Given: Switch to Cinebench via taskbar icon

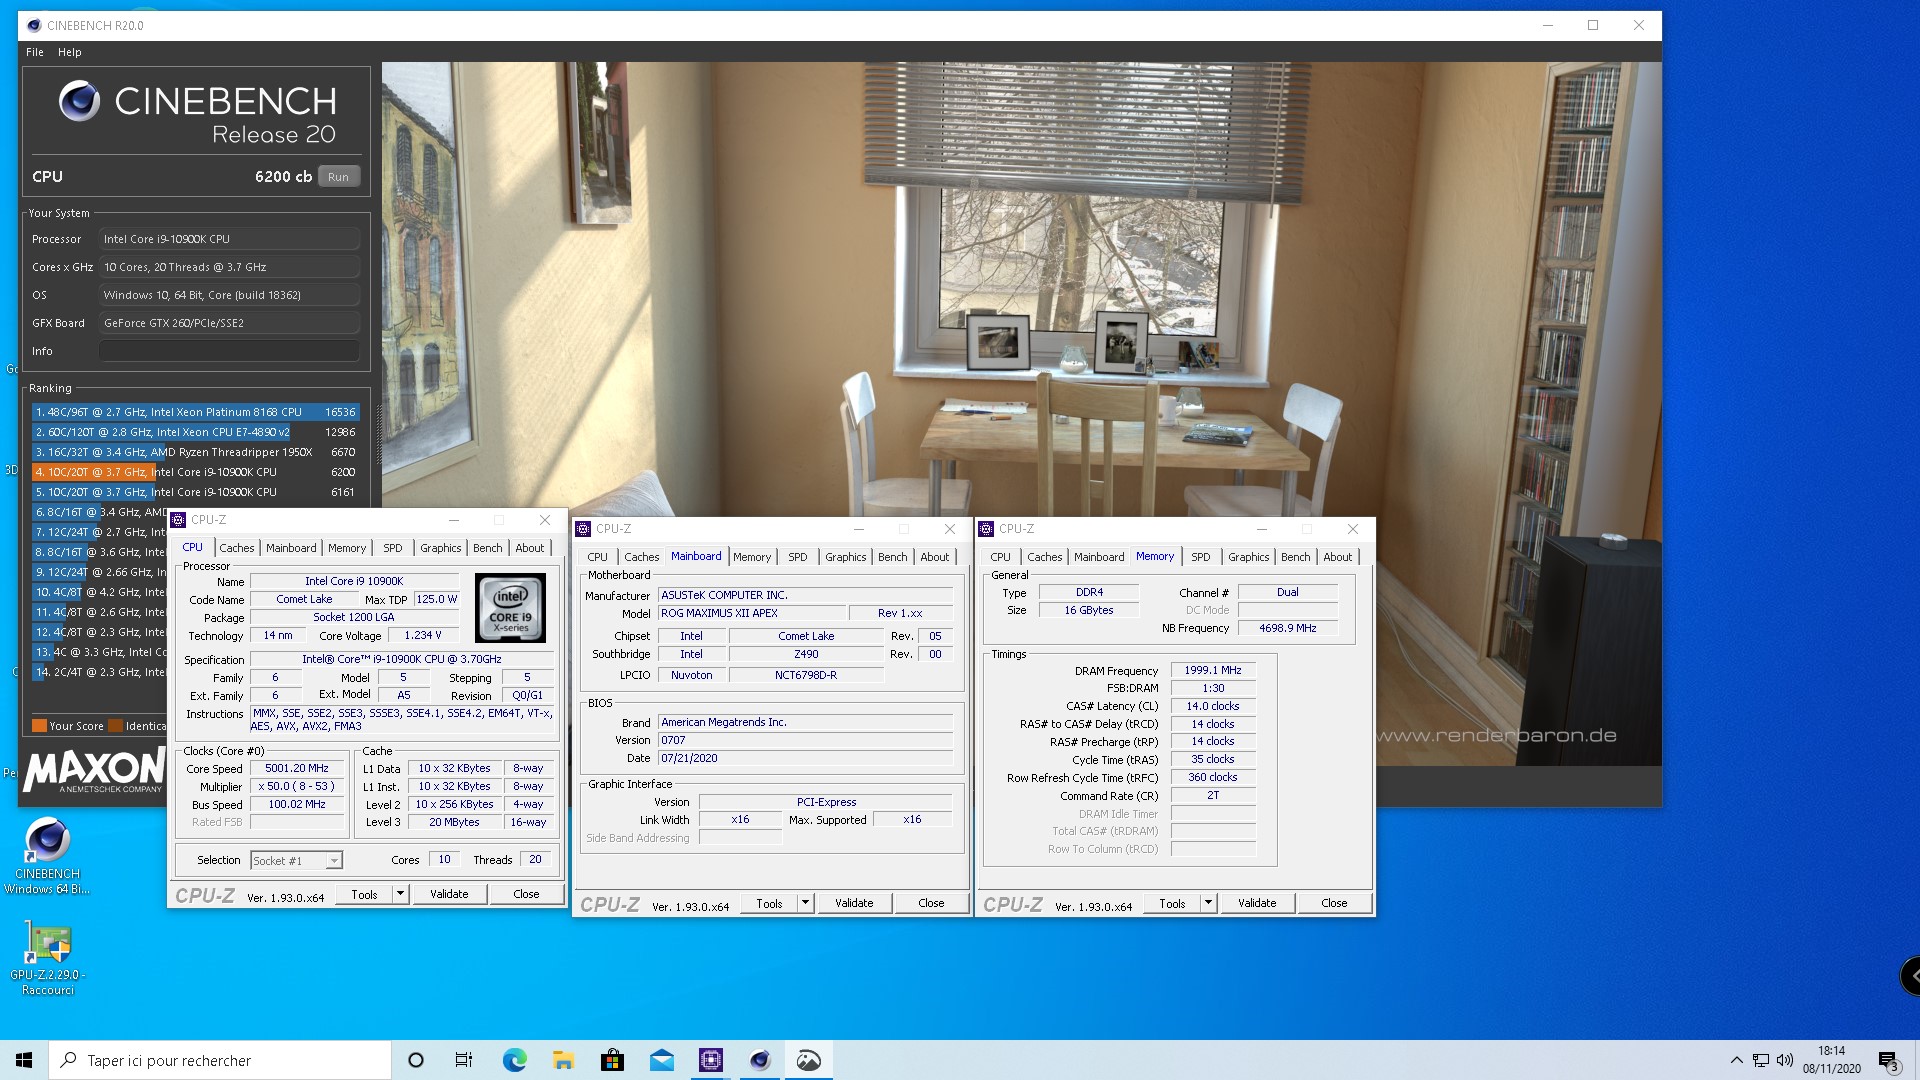Looking at the screenshot, I should pyautogui.click(x=760, y=1060).
